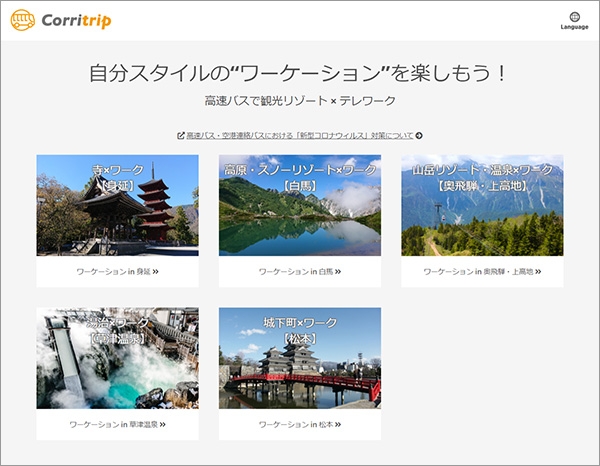Click the double chevron after ワーケーション in 草津温泉

[162, 424]
